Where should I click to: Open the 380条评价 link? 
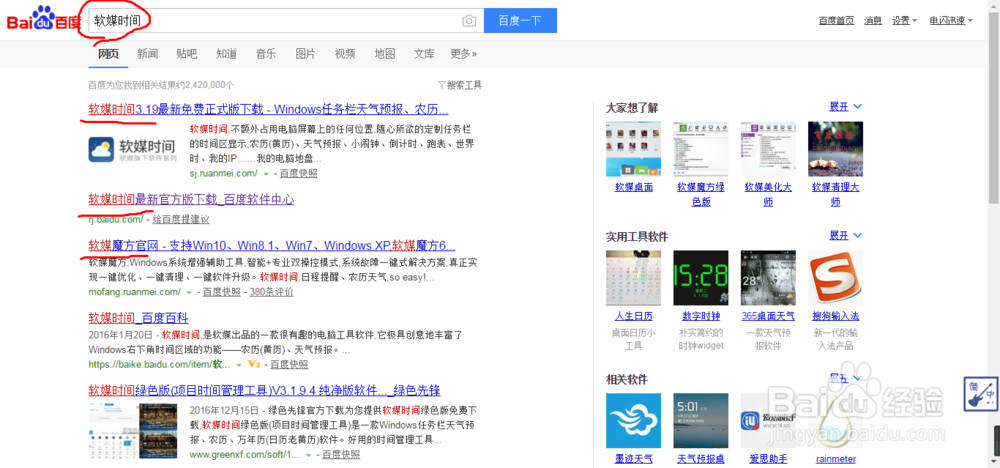point(271,292)
